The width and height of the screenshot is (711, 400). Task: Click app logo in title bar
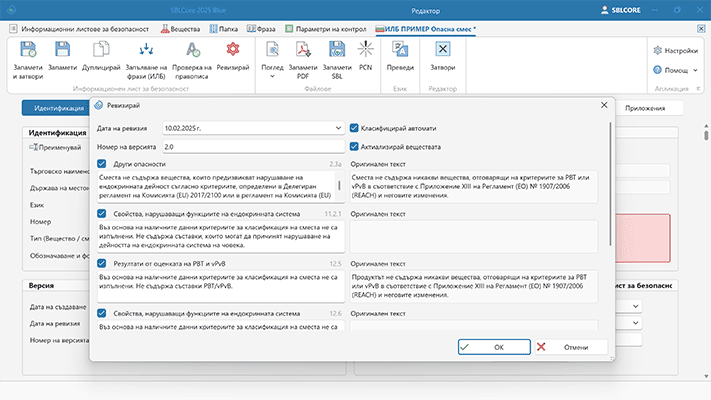pos(11,10)
